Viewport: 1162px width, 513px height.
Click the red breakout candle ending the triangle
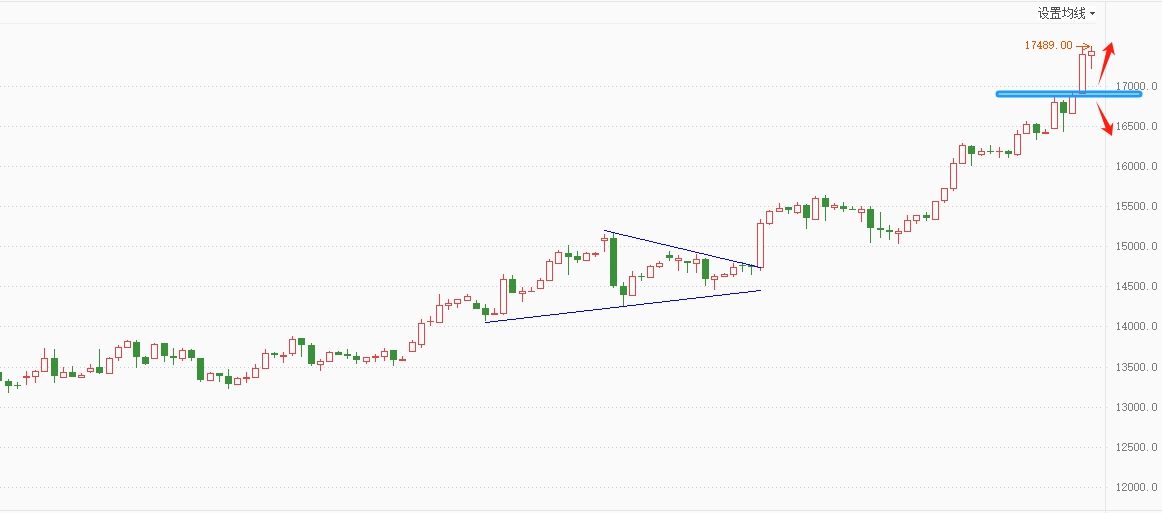click(x=760, y=245)
